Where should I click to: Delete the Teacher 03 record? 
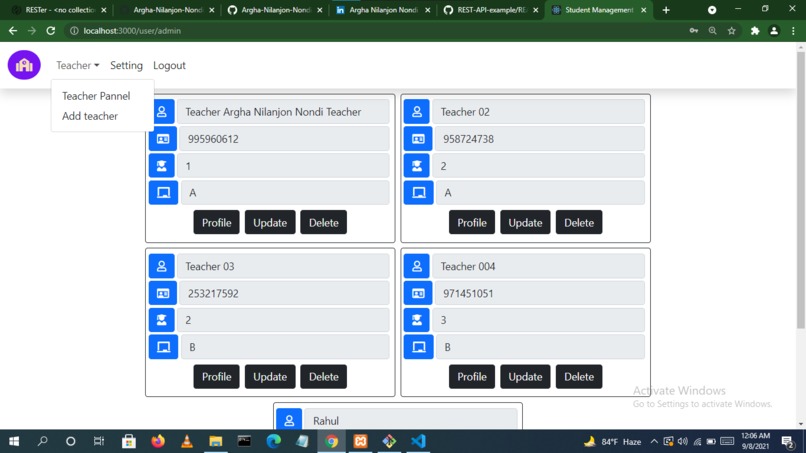323,376
